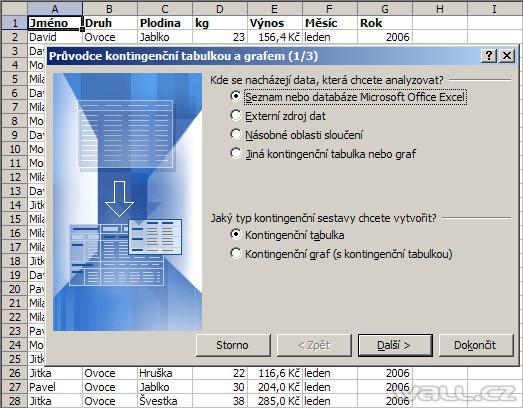Click header cell 'Výnos'
Image resolution: width=523 pixels, height=408 pixels.
275,23
